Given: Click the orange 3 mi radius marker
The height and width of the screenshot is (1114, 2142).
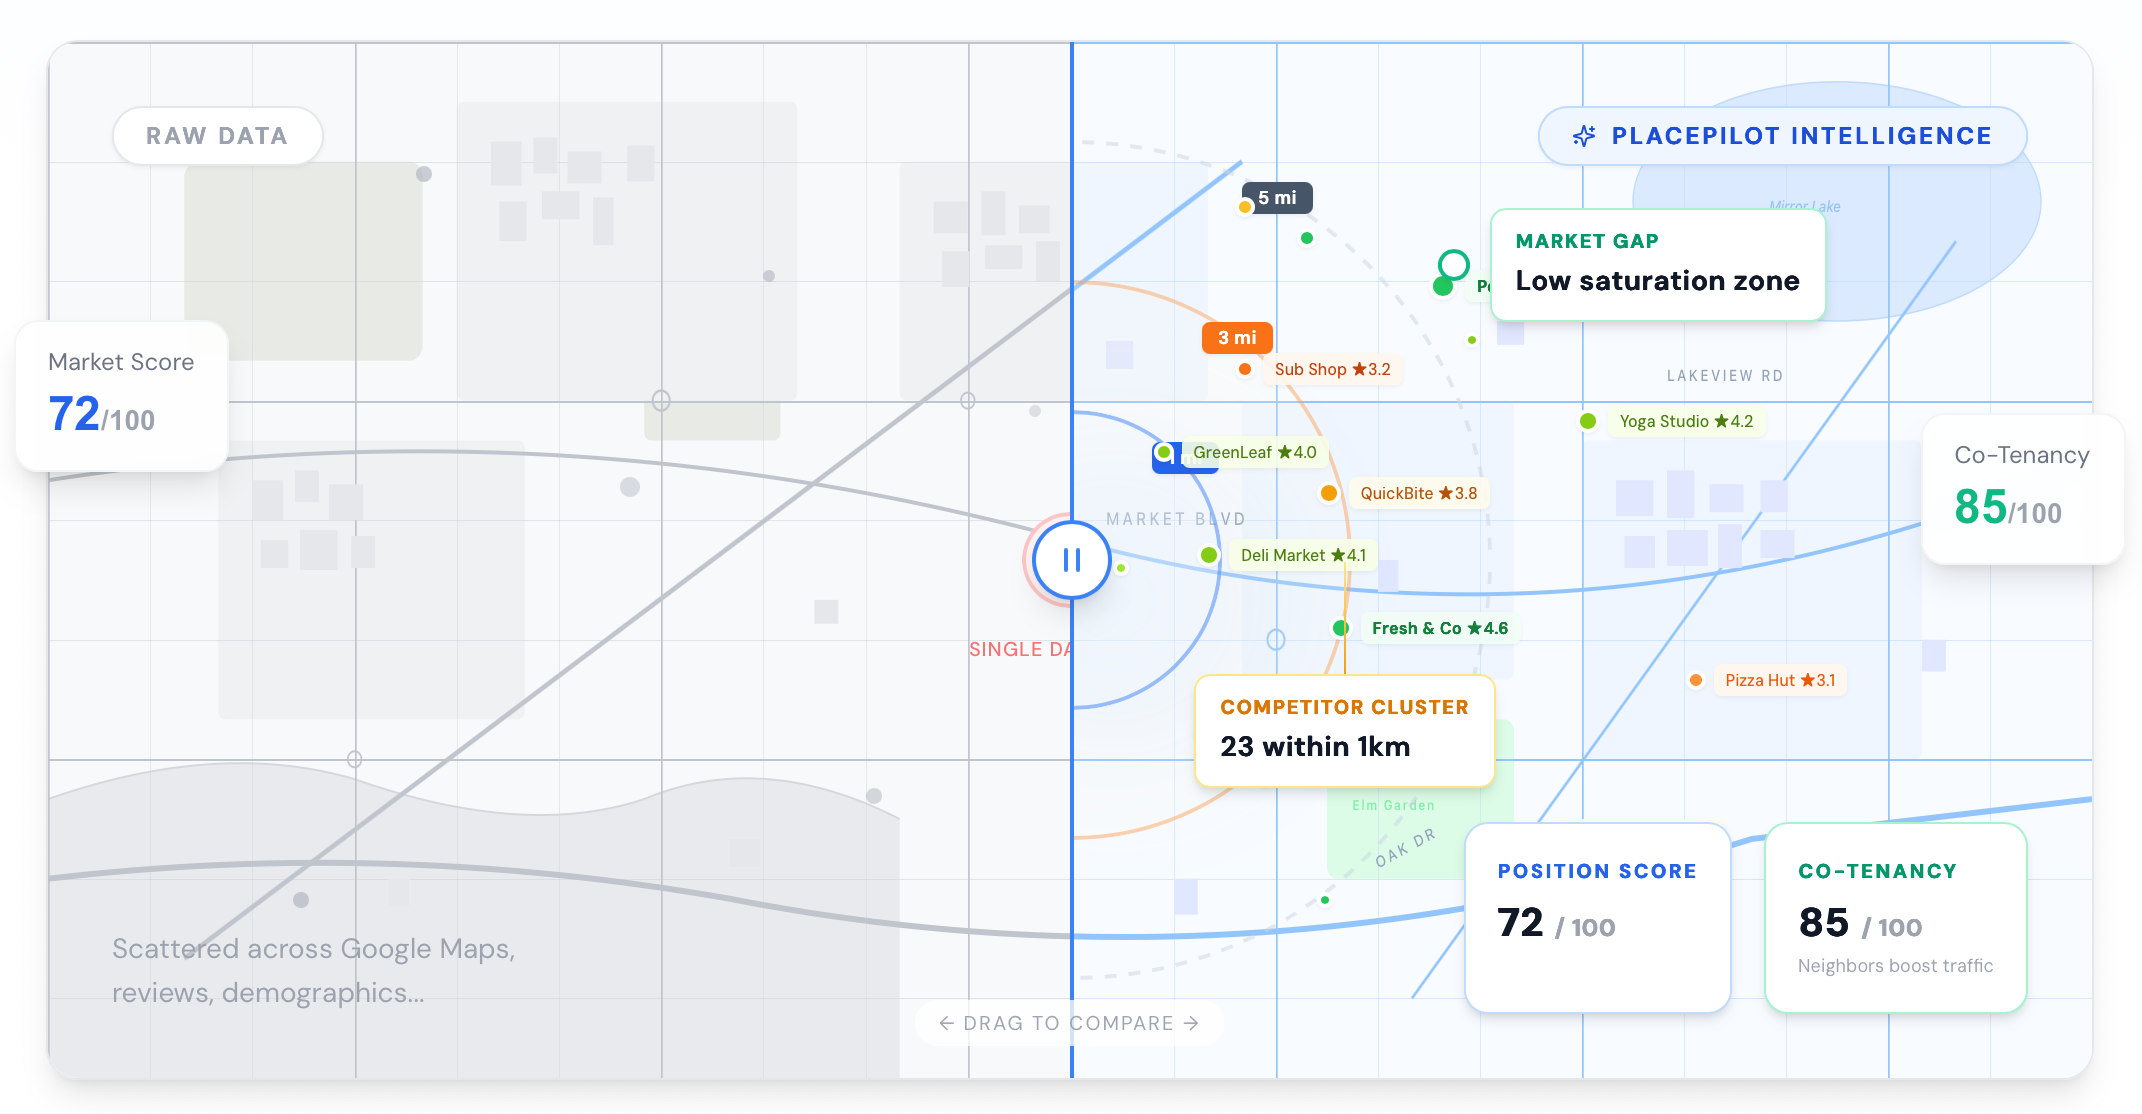Looking at the screenshot, I should pyautogui.click(x=1237, y=338).
